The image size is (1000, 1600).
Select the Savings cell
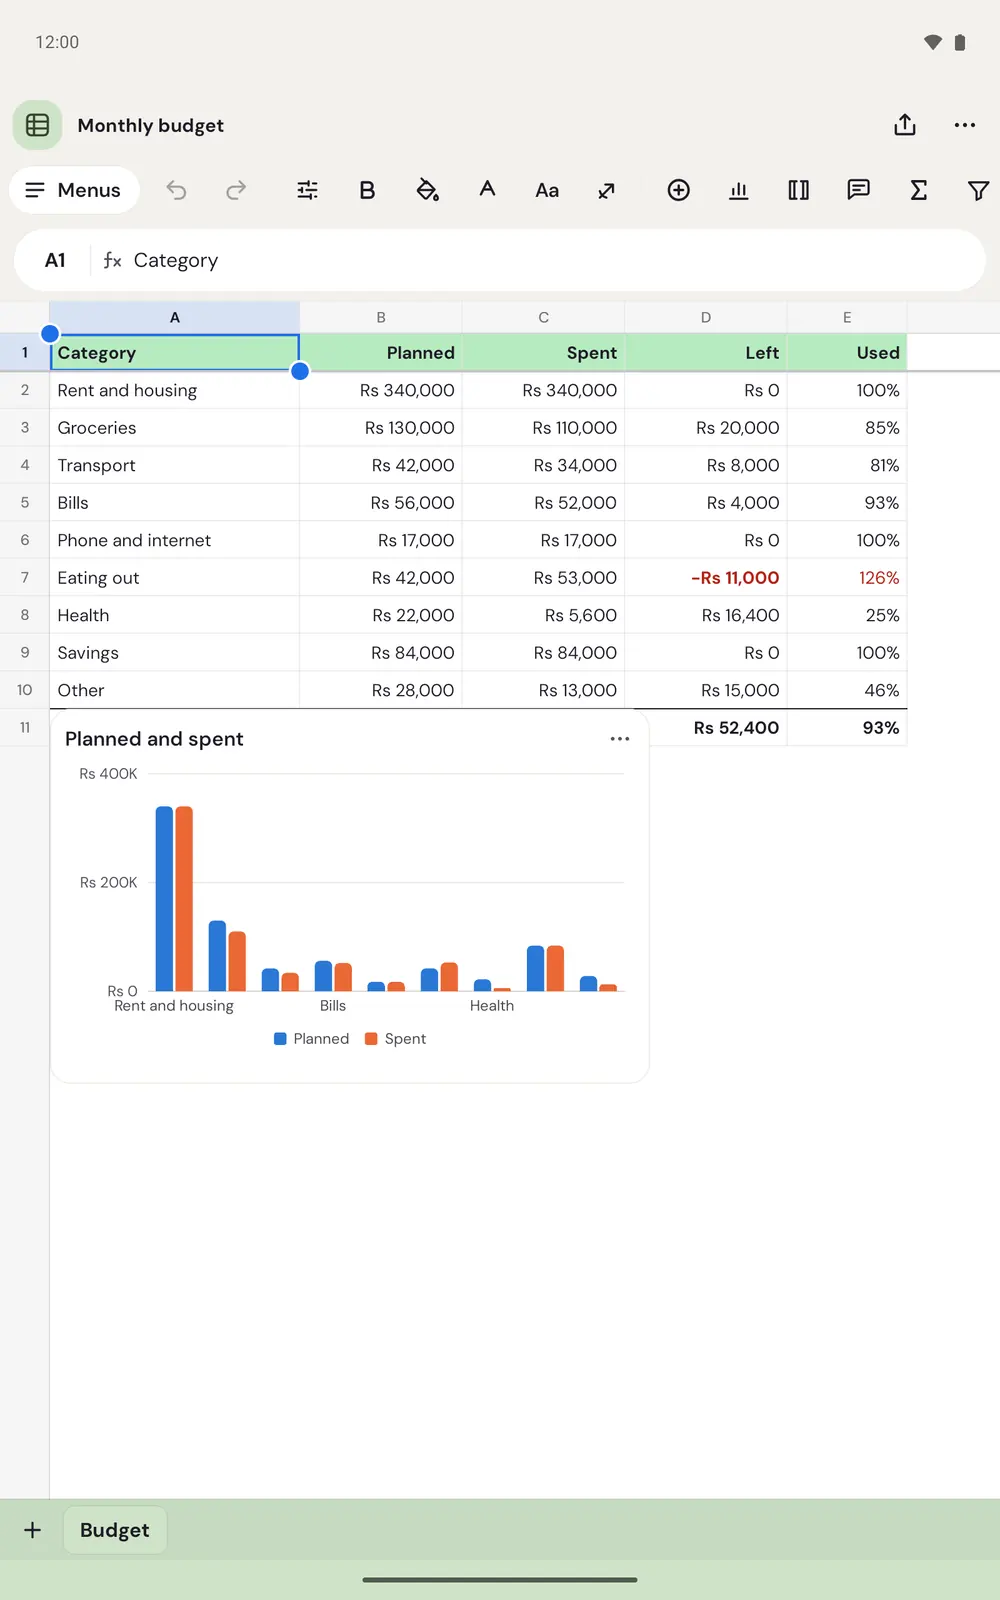[x=175, y=653]
